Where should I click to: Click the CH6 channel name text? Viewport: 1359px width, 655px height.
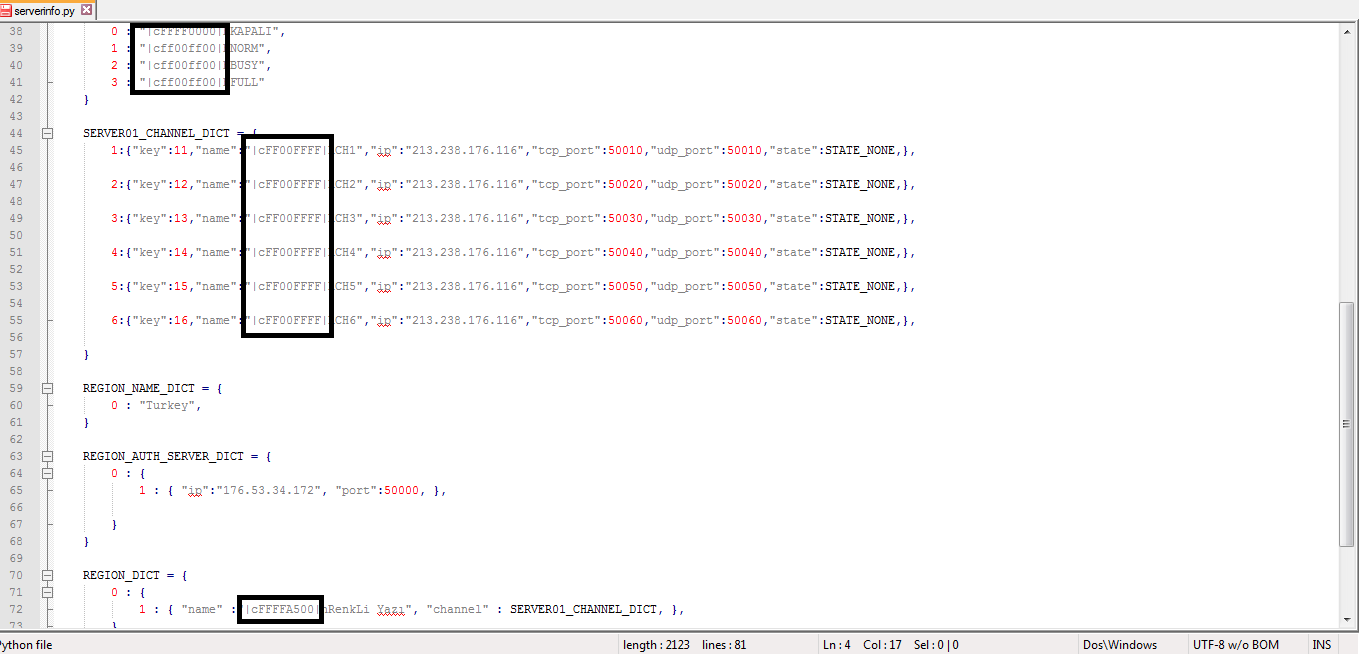[x=347, y=320]
